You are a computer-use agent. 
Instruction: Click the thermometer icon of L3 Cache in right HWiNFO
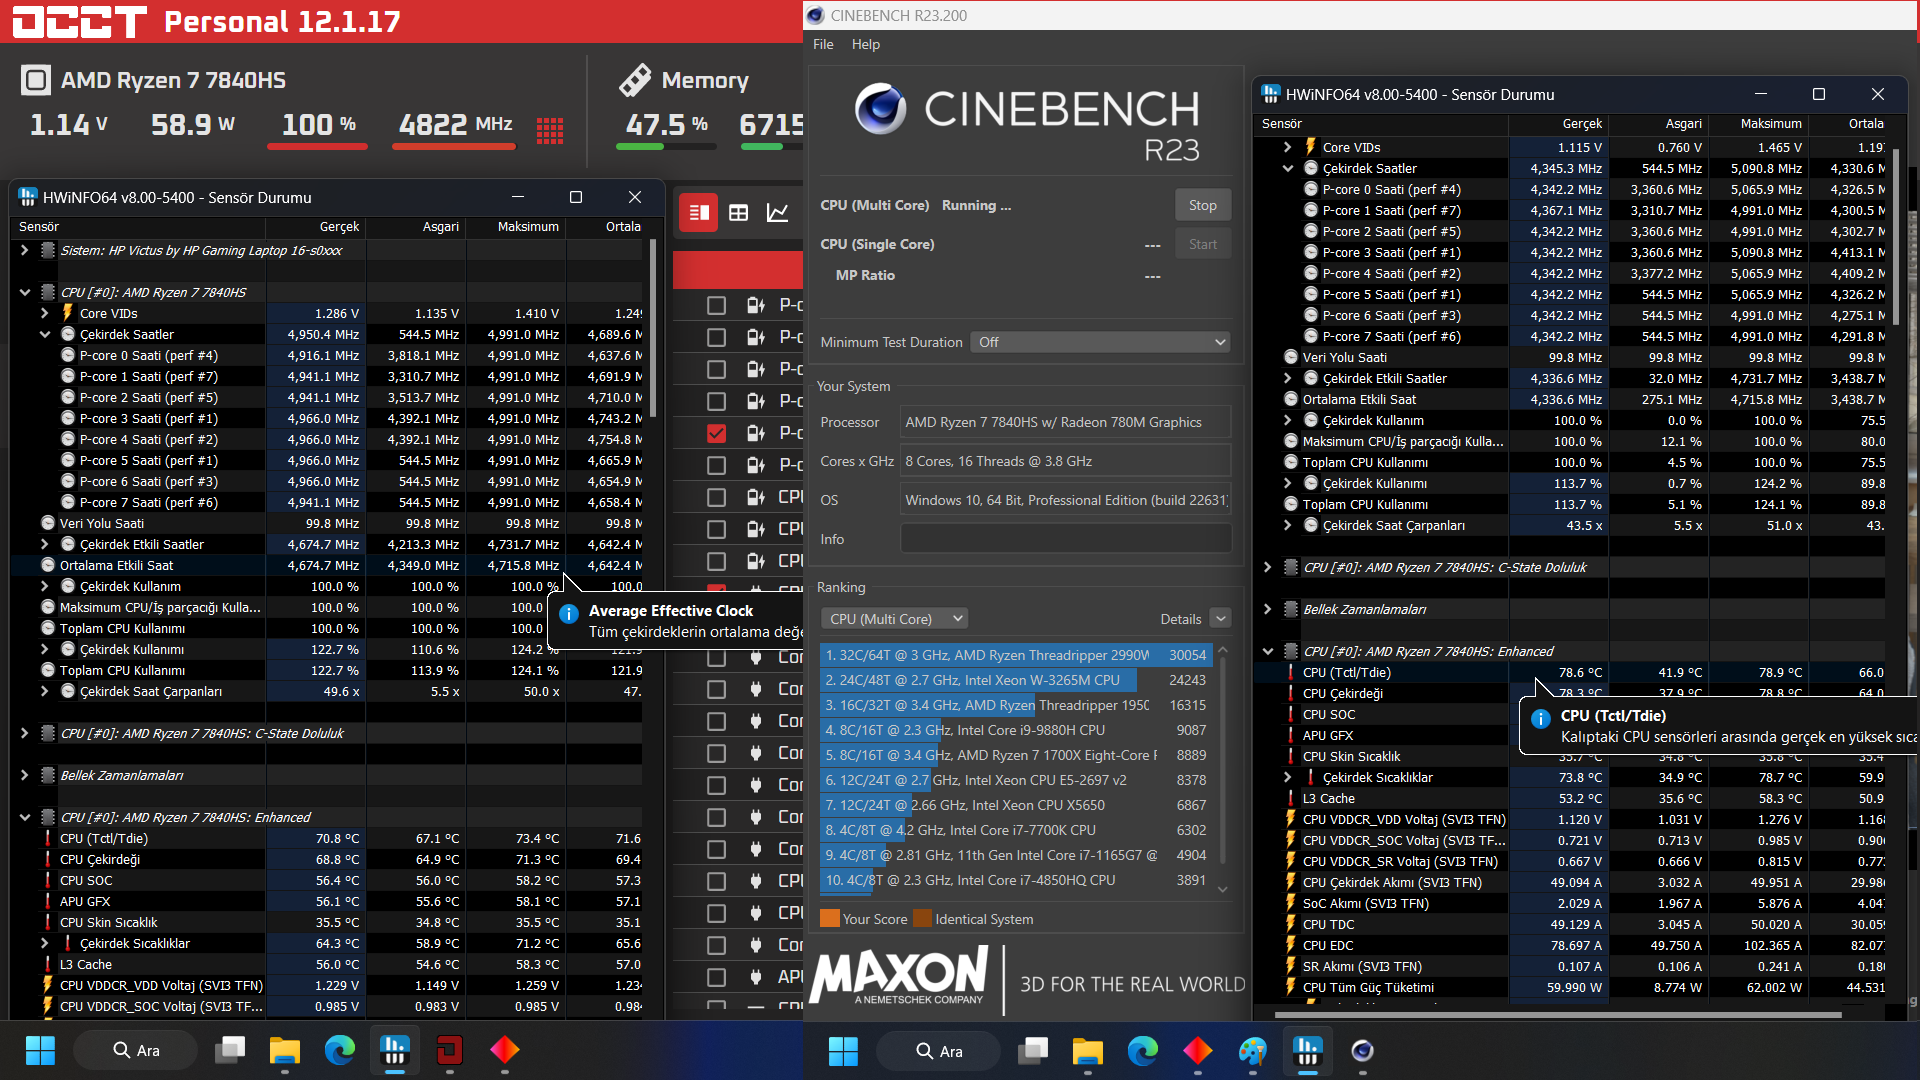[x=1291, y=798]
